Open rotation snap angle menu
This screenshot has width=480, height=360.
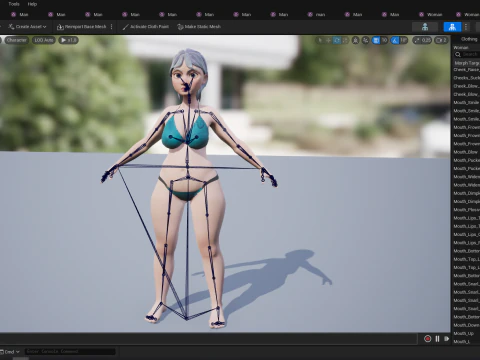tap(404, 40)
